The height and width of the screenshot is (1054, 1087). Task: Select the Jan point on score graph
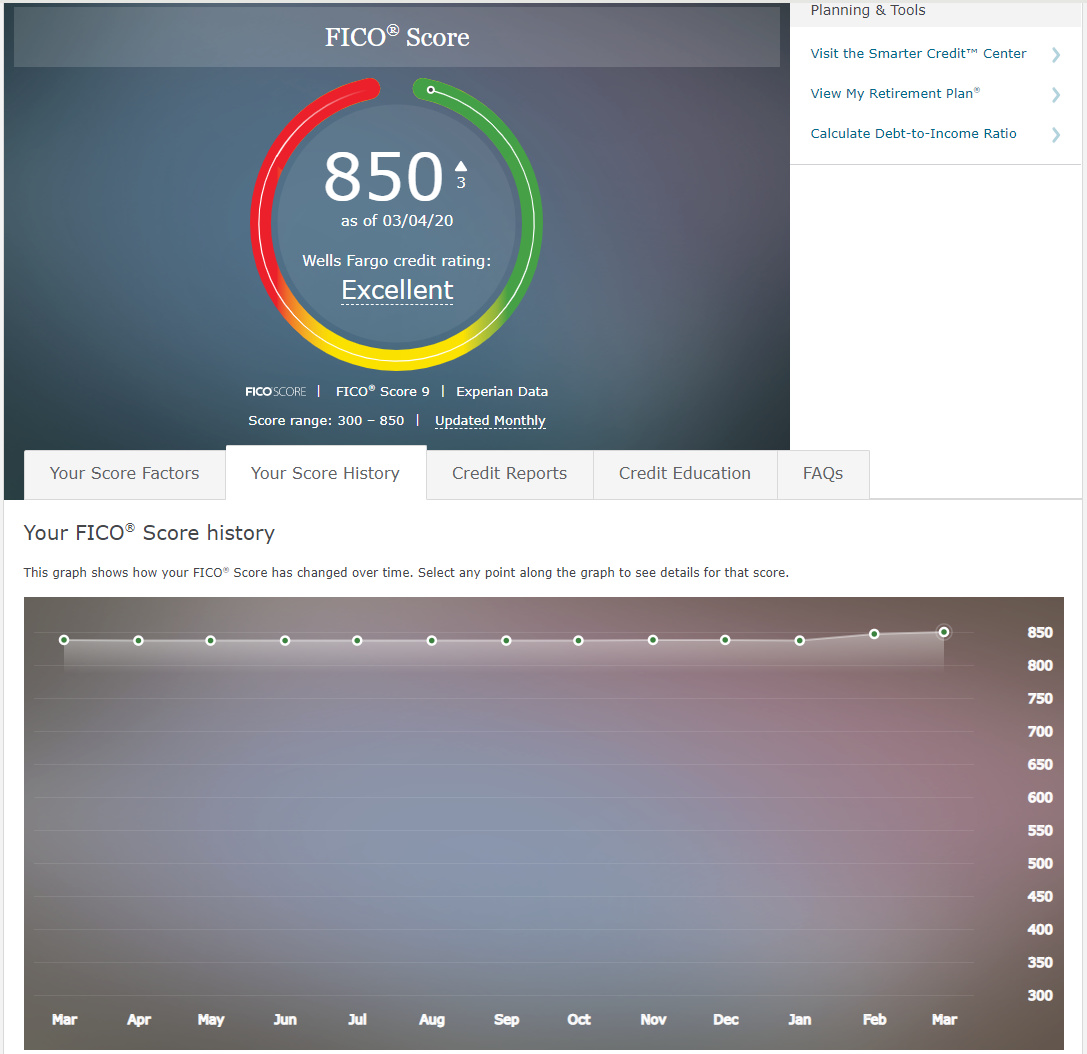(800, 641)
